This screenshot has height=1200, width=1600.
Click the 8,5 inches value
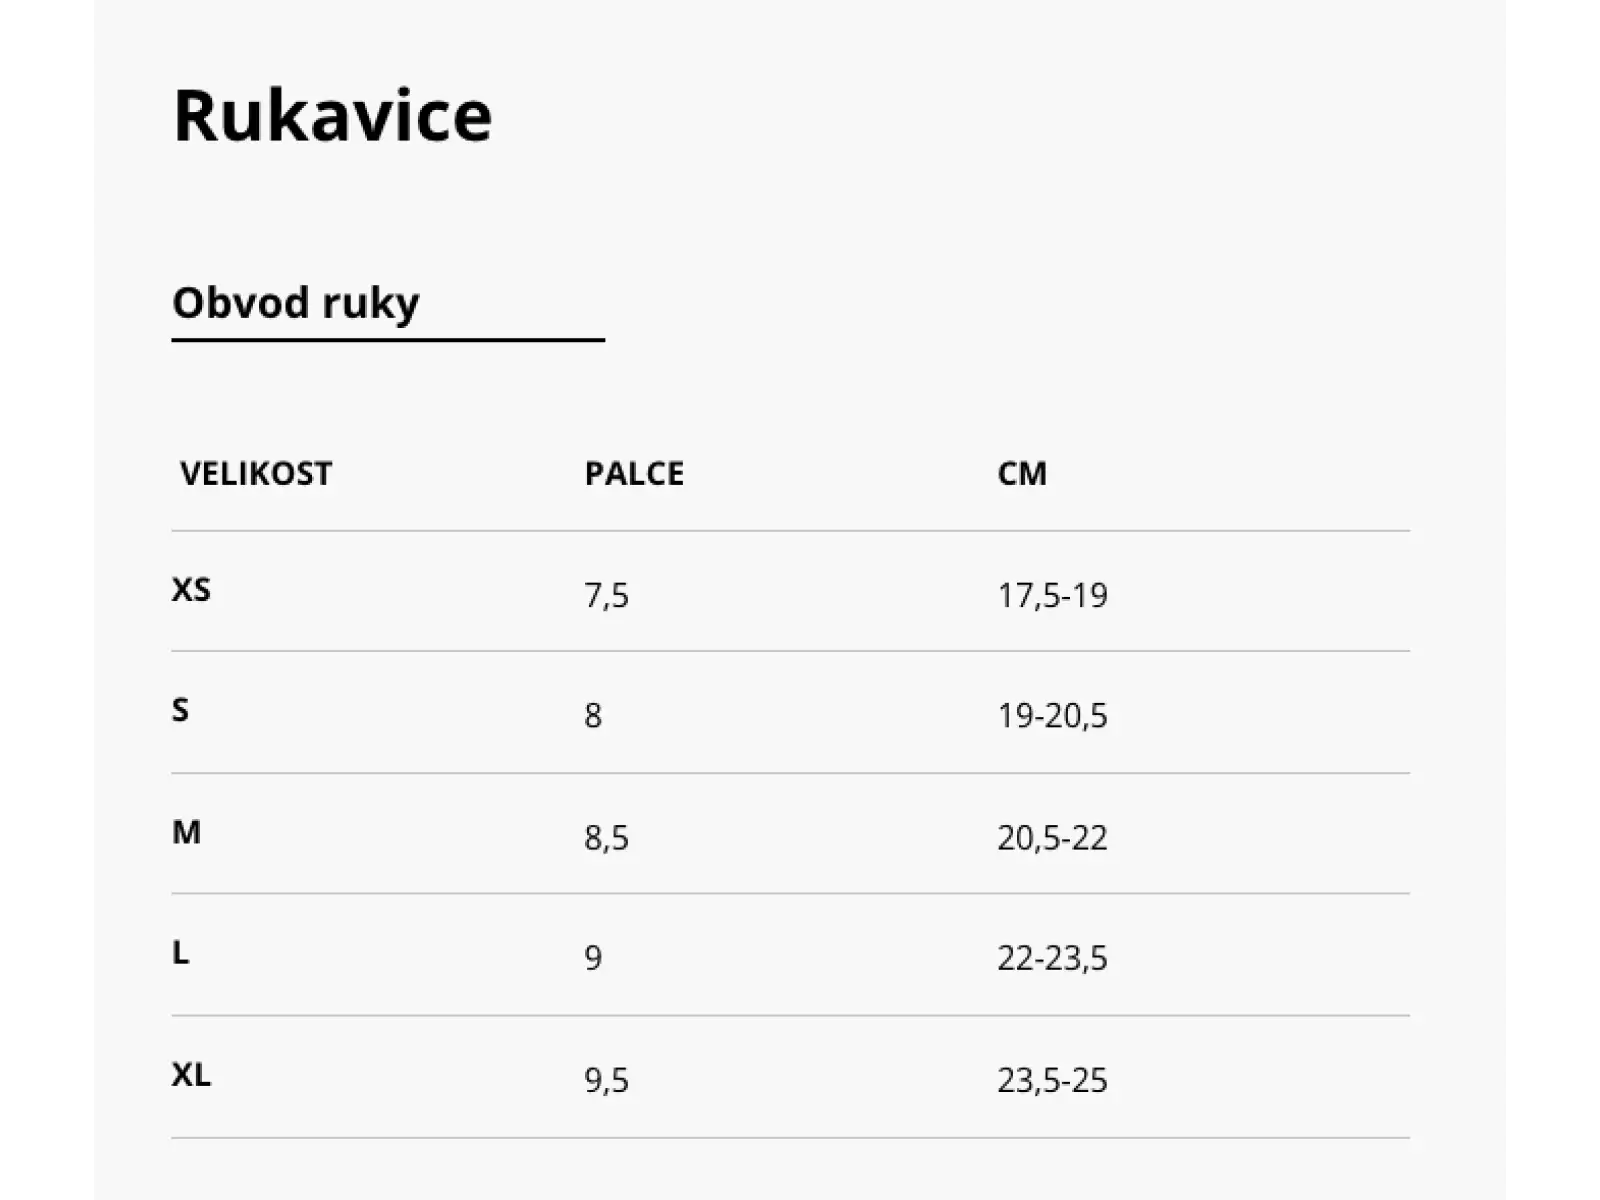pos(606,838)
